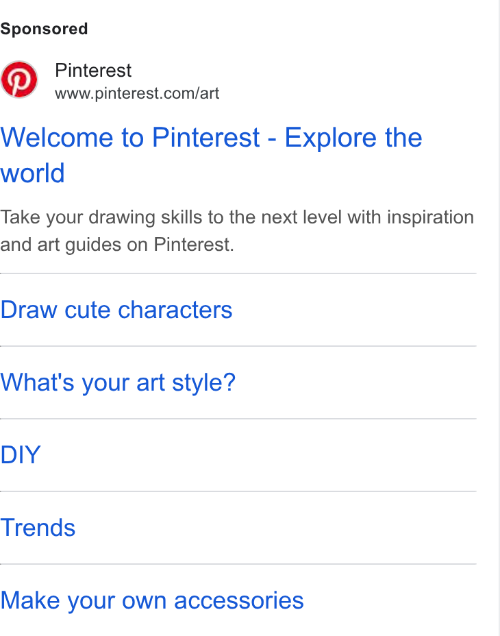Click the red Pinterest logo icon

[x=19, y=80]
